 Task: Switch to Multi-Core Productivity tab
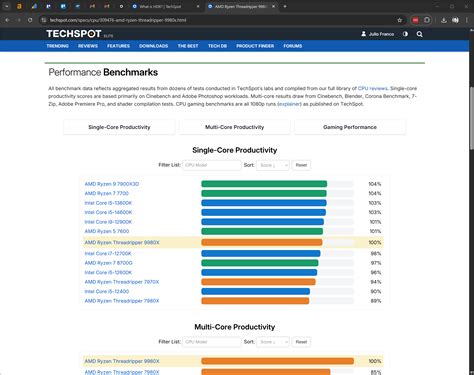(x=235, y=127)
